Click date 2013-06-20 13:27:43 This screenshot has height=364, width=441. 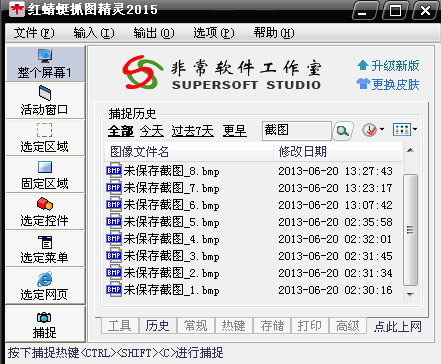tap(336, 171)
